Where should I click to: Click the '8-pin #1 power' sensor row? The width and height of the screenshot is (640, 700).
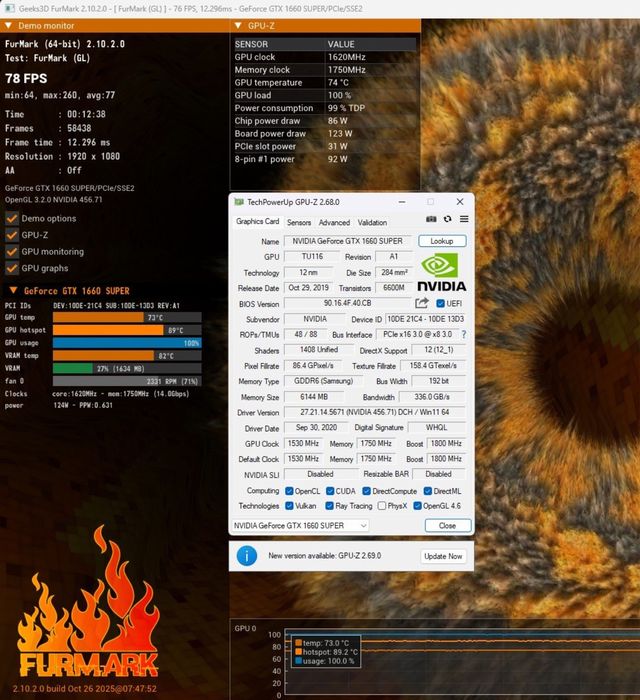click(x=325, y=159)
